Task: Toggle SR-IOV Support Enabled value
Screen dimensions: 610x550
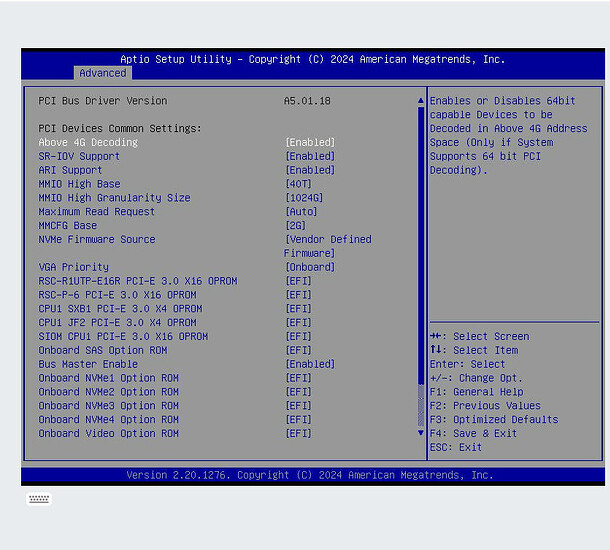Action: tap(310, 157)
